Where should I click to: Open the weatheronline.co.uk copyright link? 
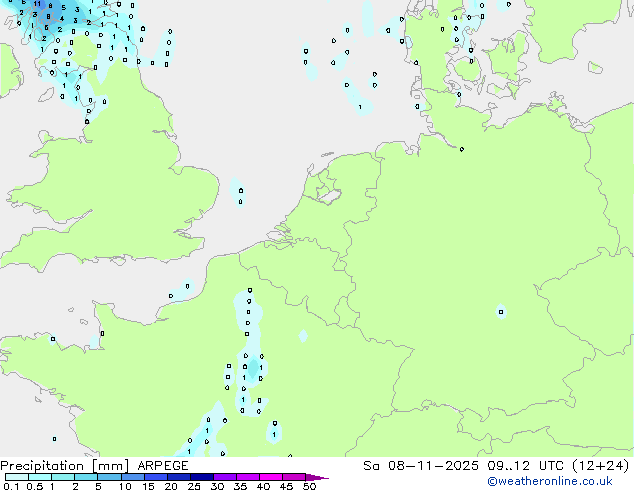click(550, 481)
